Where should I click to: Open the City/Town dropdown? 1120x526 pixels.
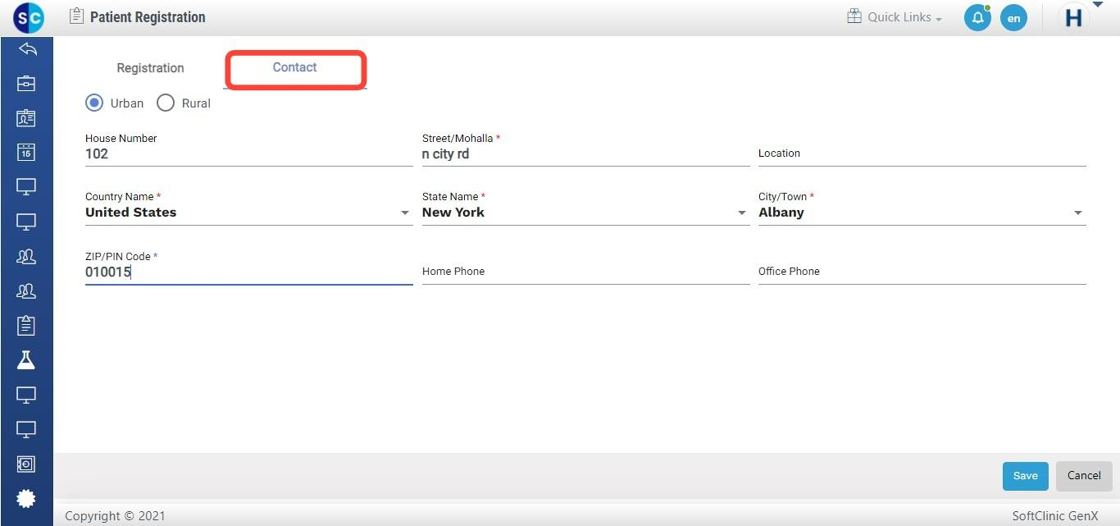922,212
